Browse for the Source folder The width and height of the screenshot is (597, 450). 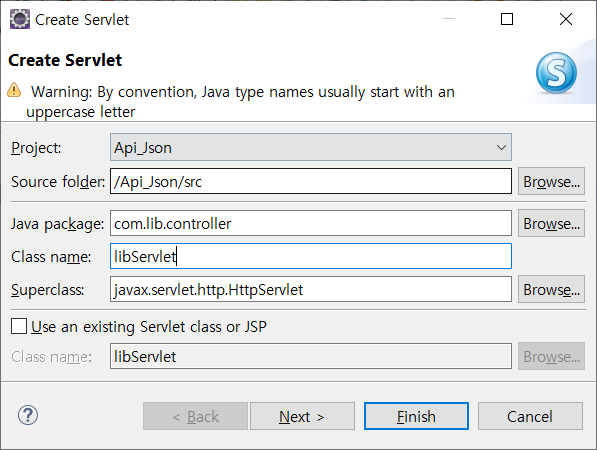[x=551, y=181]
